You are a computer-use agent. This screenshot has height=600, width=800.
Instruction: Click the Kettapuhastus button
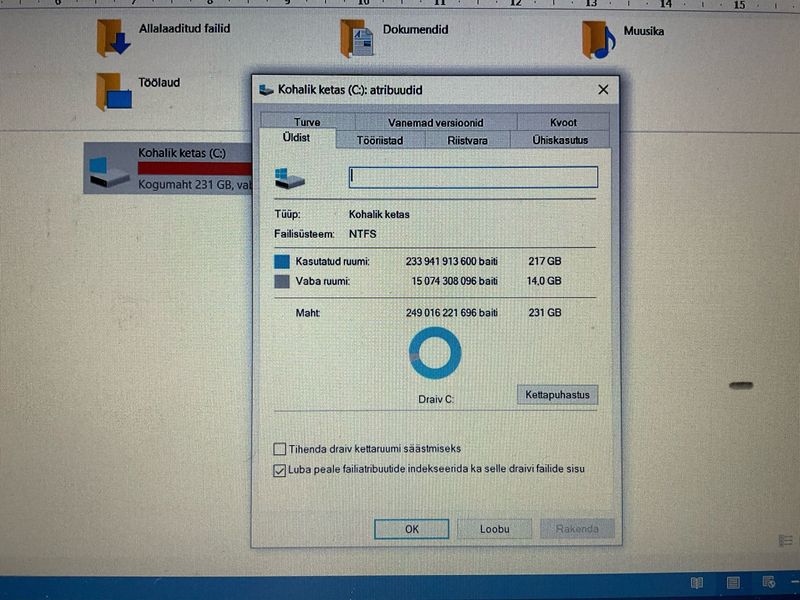click(x=557, y=395)
